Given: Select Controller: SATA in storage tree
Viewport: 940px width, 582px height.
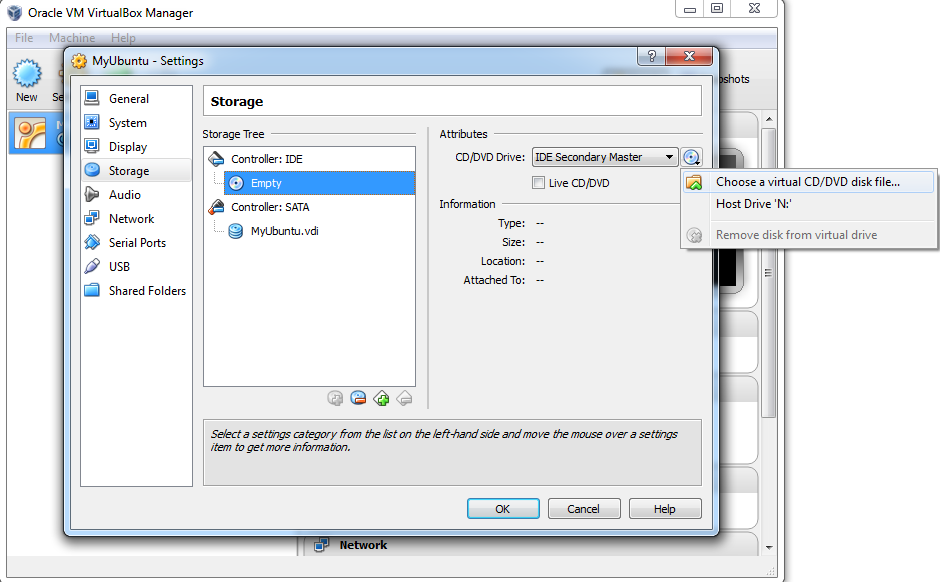Looking at the screenshot, I should point(270,207).
